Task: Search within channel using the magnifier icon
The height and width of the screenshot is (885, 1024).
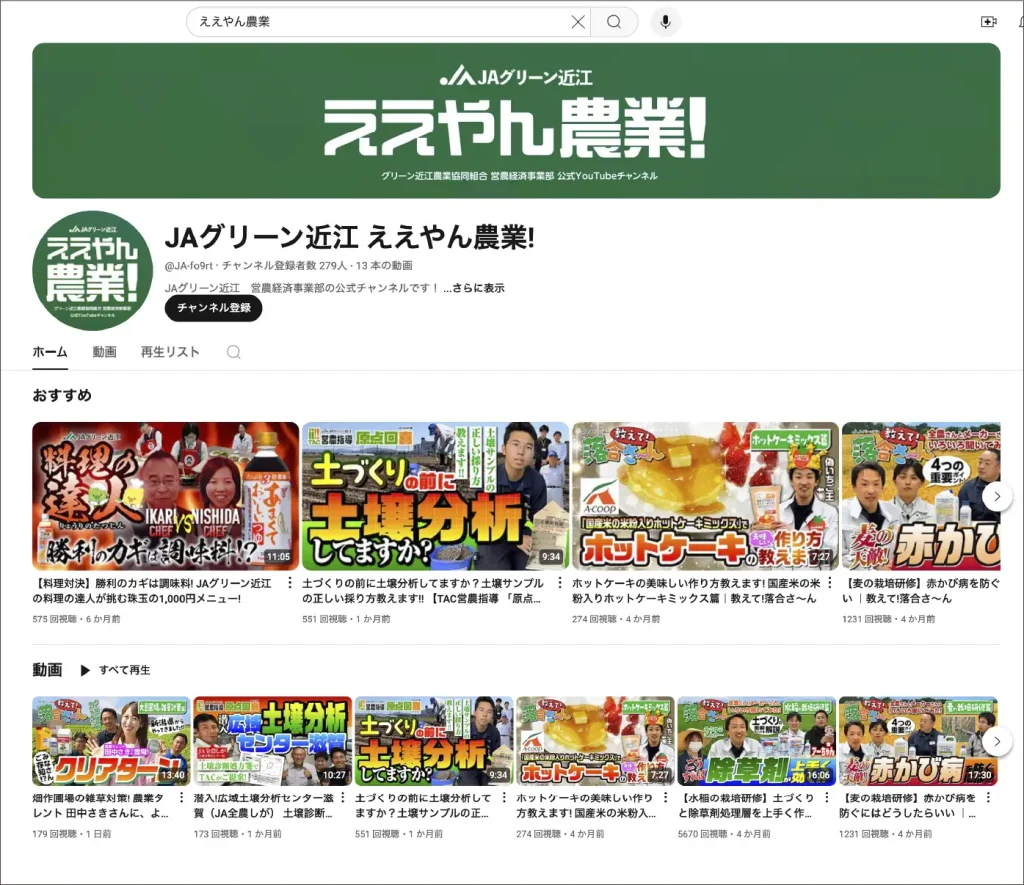Action: 234,353
